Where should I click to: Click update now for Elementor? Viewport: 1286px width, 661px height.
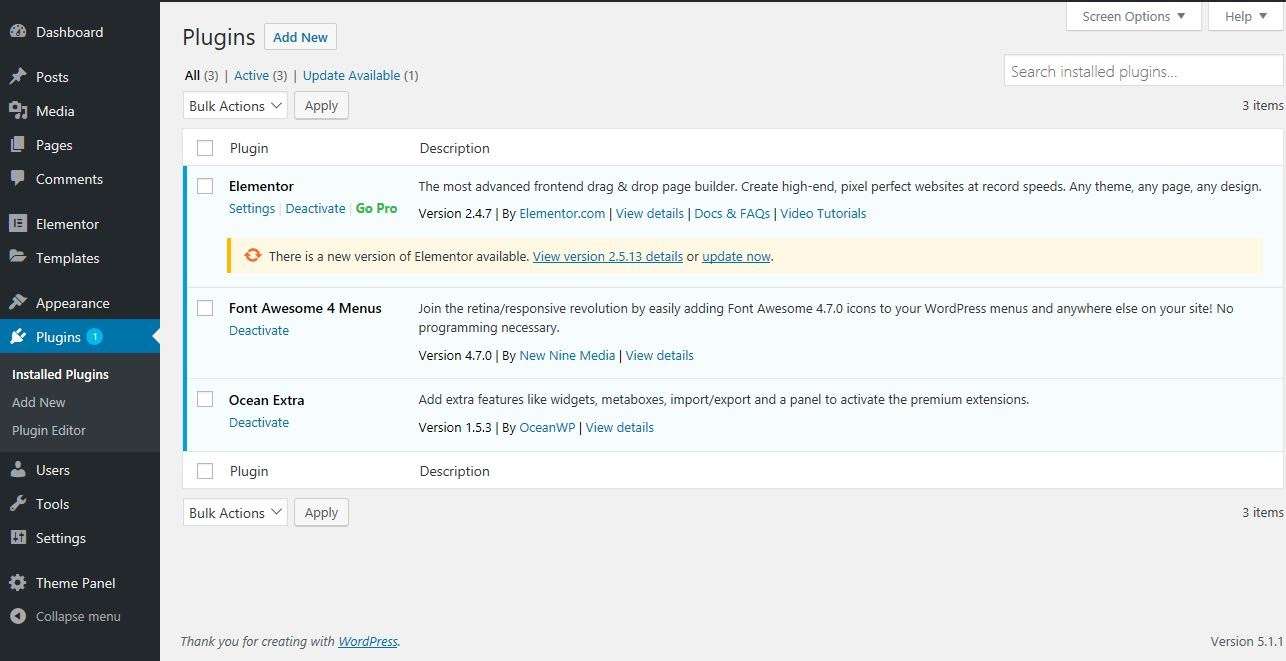tap(736, 256)
